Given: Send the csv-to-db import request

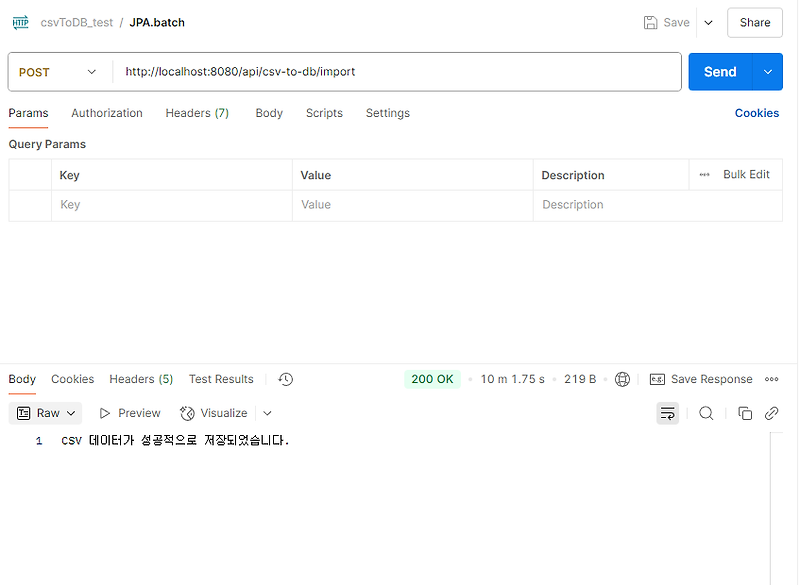Looking at the screenshot, I should (719, 71).
